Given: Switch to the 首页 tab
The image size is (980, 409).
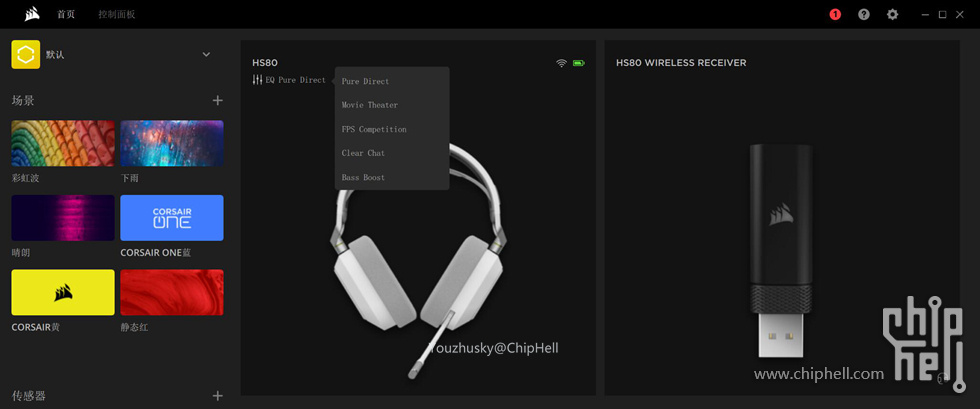Looking at the screenshot, I should point(66,14).
